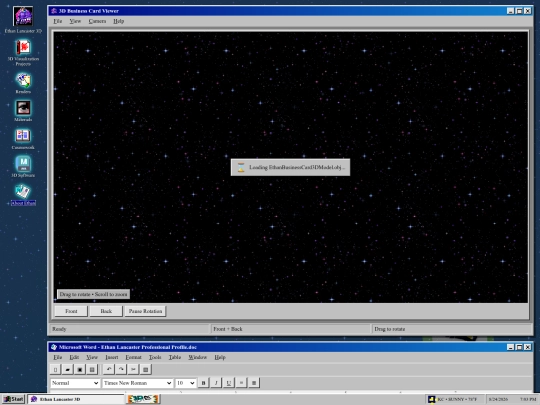Open the File menu in Microsoft Word
This screenshot has width=540, height=405.
(x=58, y=357)
